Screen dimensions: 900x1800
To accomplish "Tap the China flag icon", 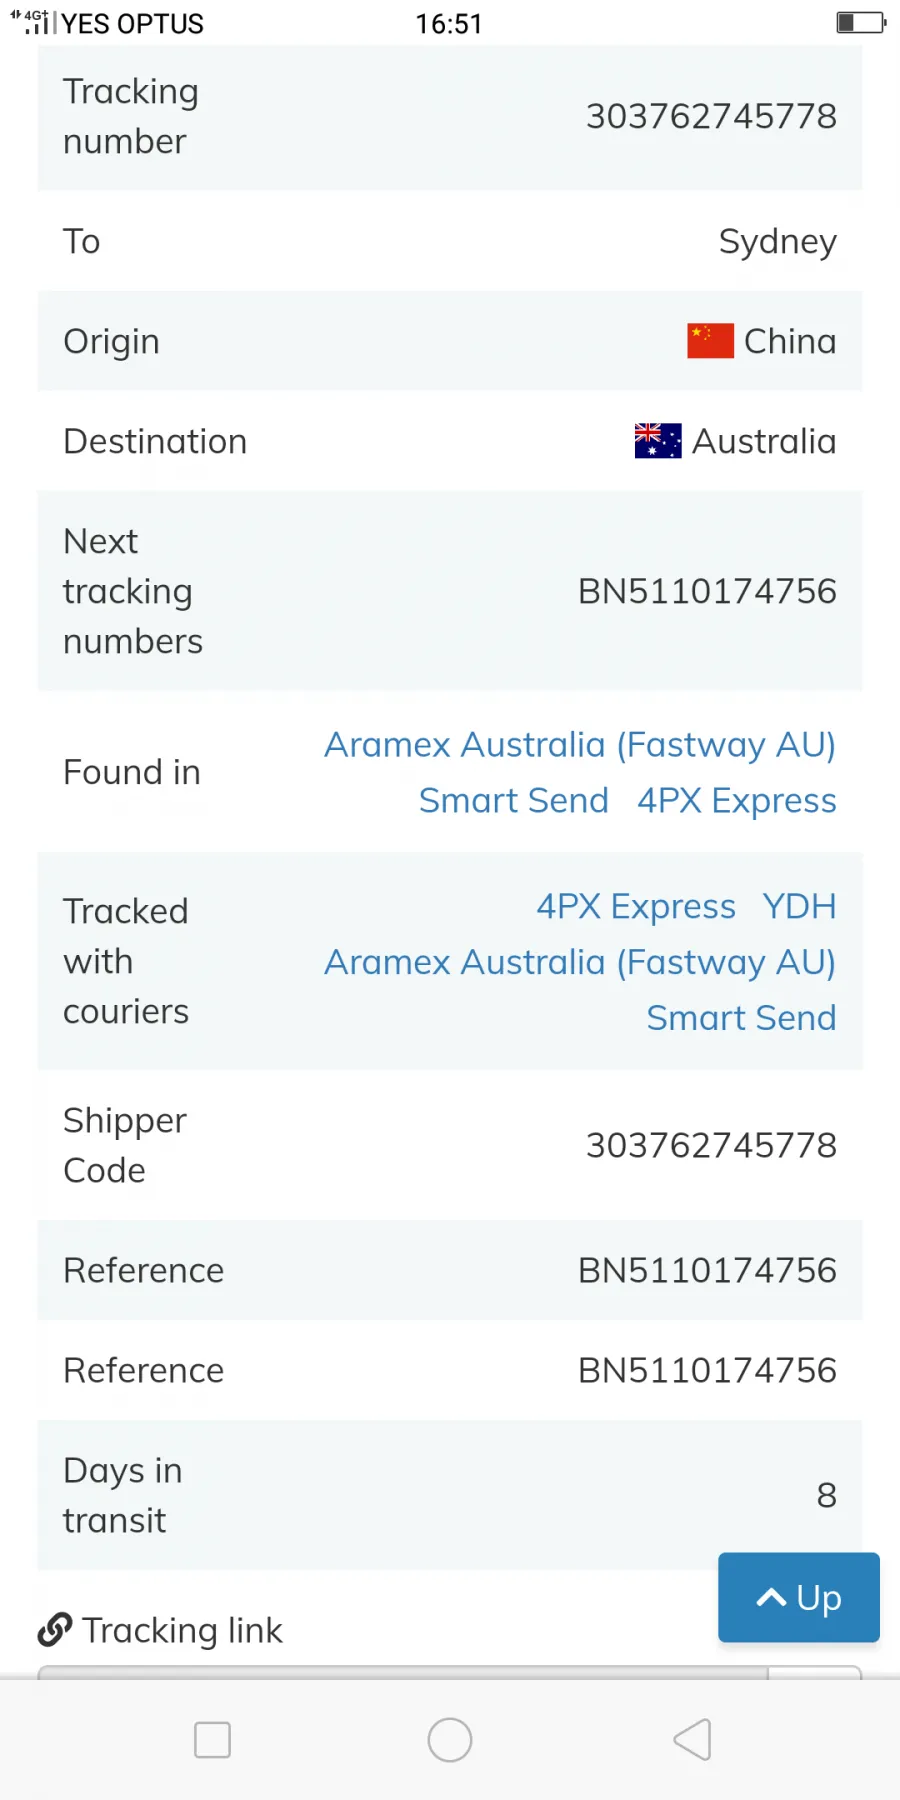I will click(710, 341).
